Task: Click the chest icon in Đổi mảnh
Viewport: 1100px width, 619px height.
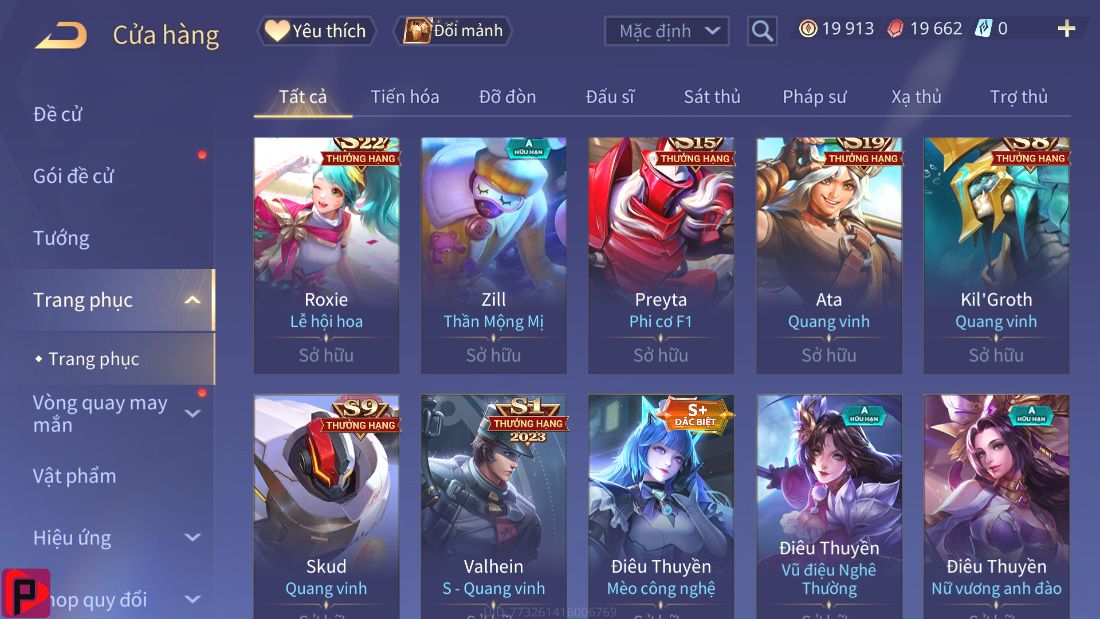Action: coord(417,30)
